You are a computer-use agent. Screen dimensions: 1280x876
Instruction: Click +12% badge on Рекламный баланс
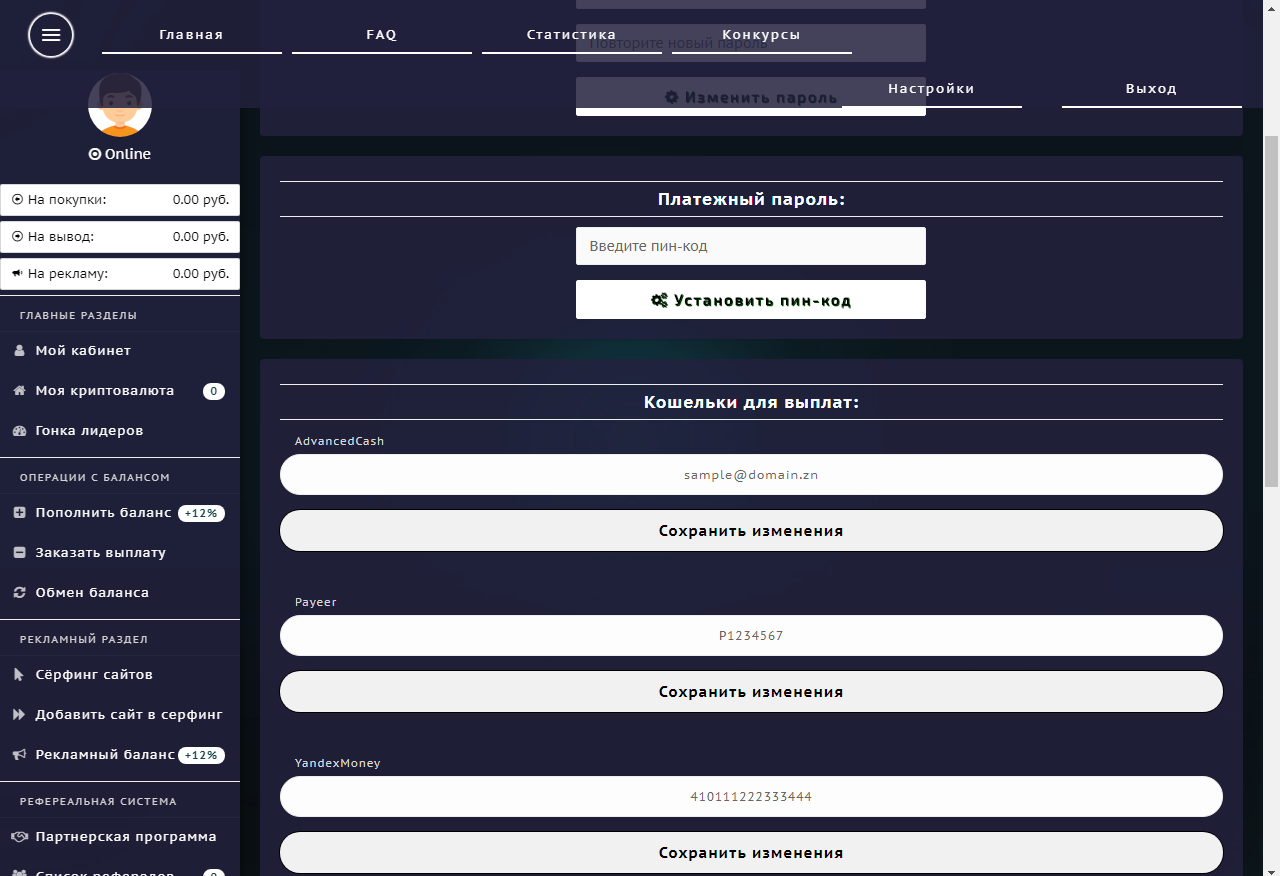coord(201,755)
